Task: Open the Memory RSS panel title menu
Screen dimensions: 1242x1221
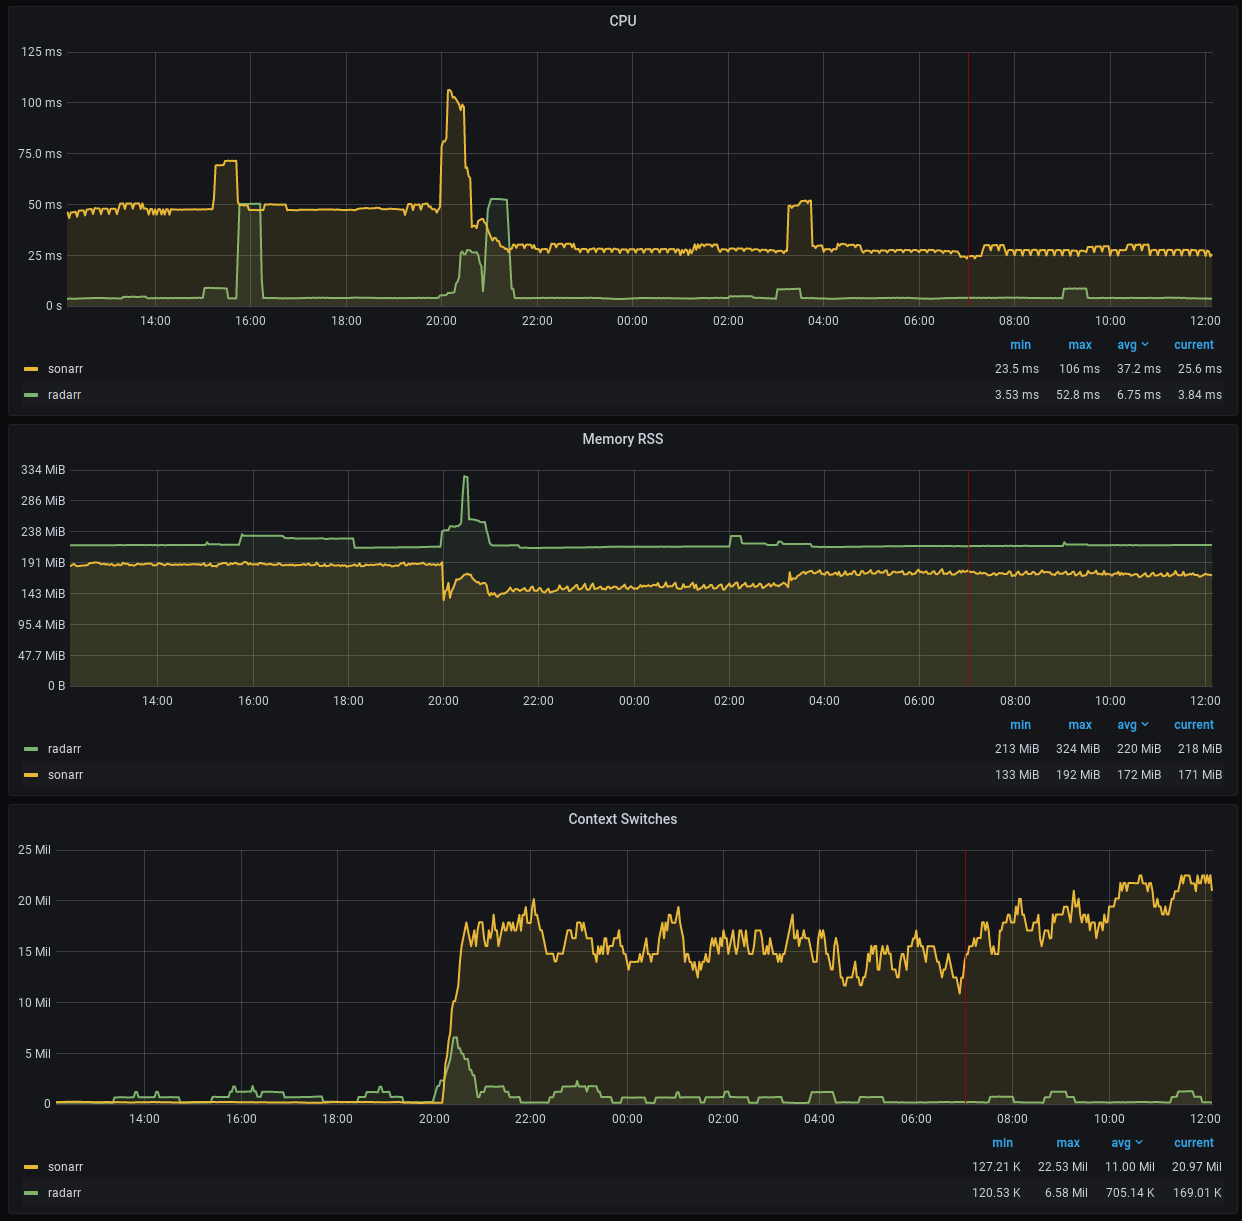Action: [x=622, y=439]
